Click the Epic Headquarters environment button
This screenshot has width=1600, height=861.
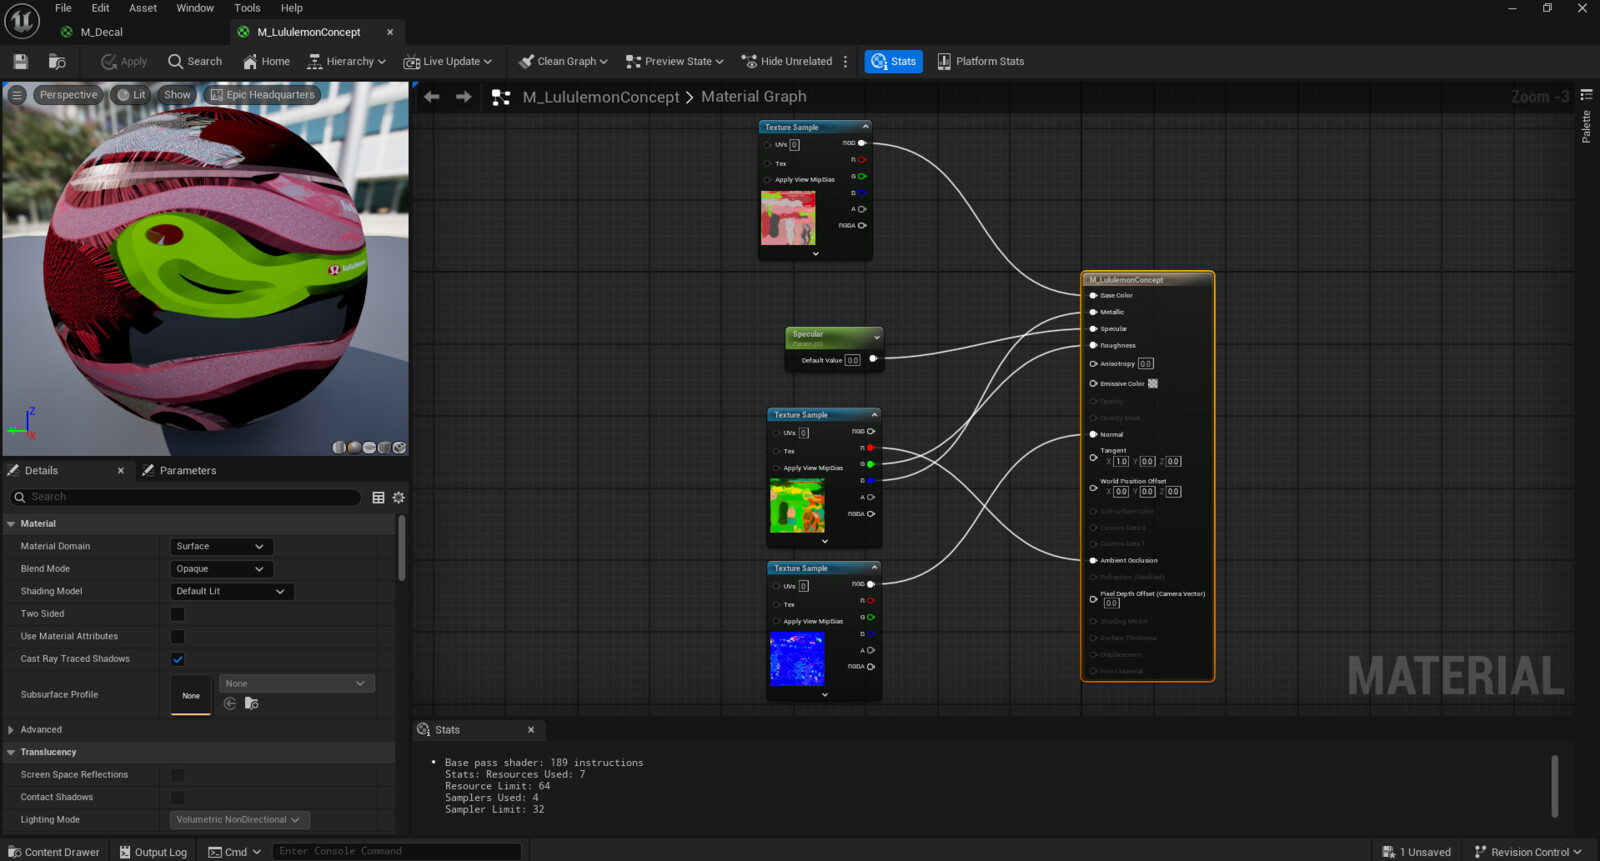[263, 95]
